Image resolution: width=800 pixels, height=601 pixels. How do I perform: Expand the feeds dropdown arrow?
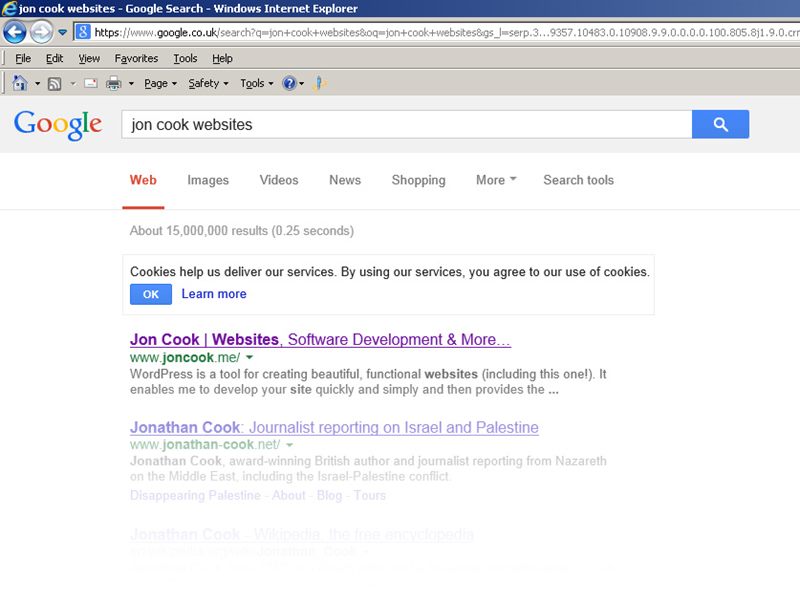pos(72,83)
